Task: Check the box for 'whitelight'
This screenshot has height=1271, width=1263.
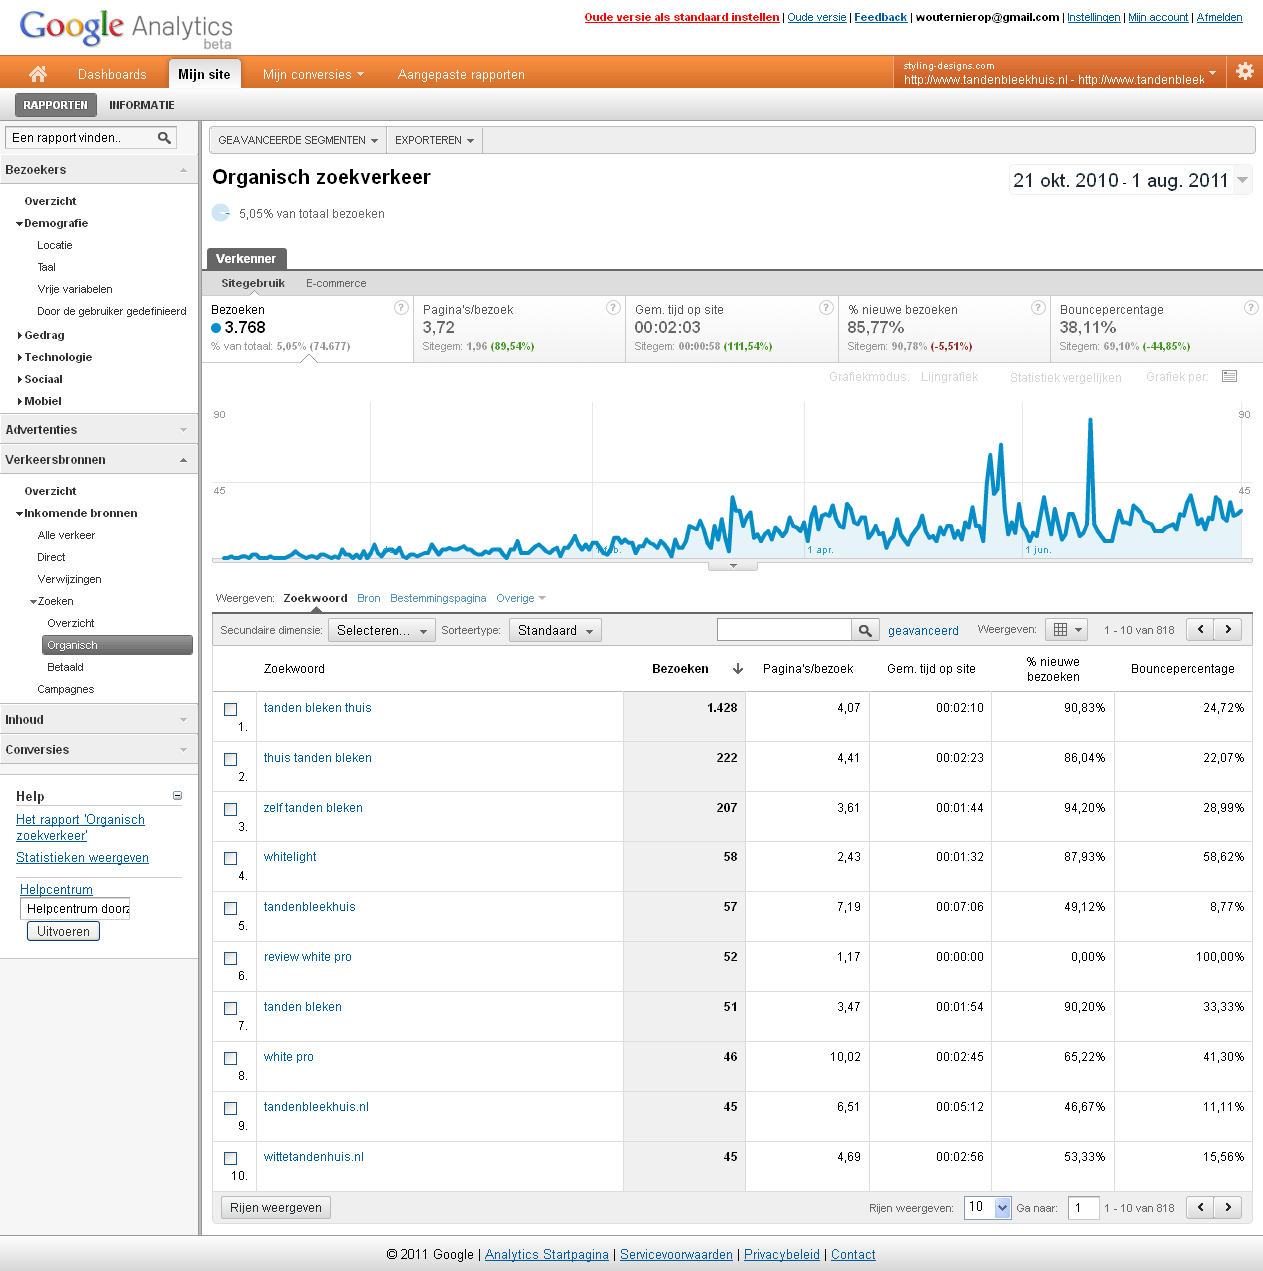Action: (231, 858)
